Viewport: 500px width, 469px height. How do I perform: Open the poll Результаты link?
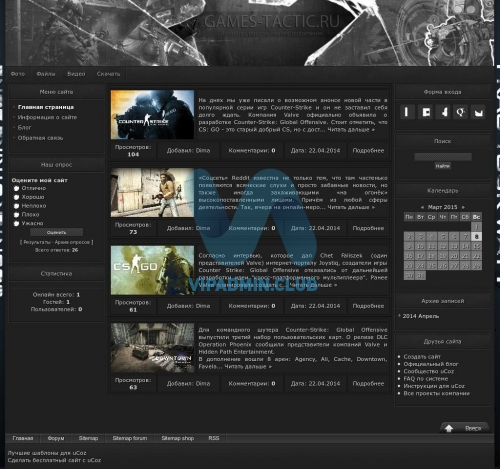point(37,242)
